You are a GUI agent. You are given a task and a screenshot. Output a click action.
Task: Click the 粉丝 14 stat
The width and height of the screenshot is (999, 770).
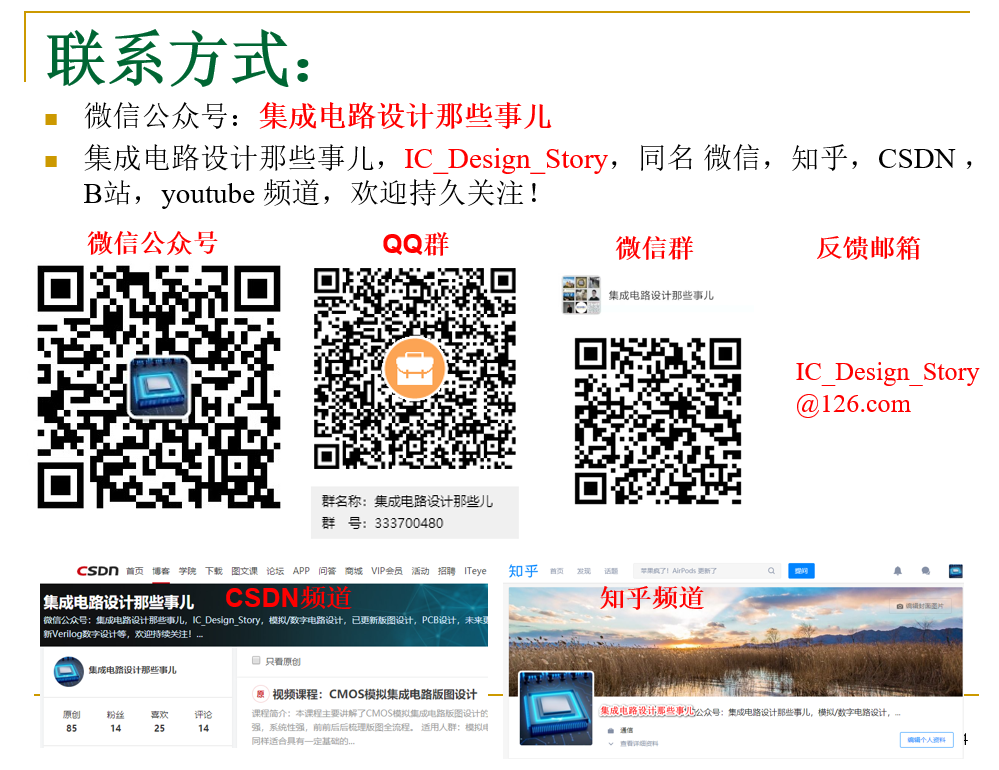pos(115,722)
